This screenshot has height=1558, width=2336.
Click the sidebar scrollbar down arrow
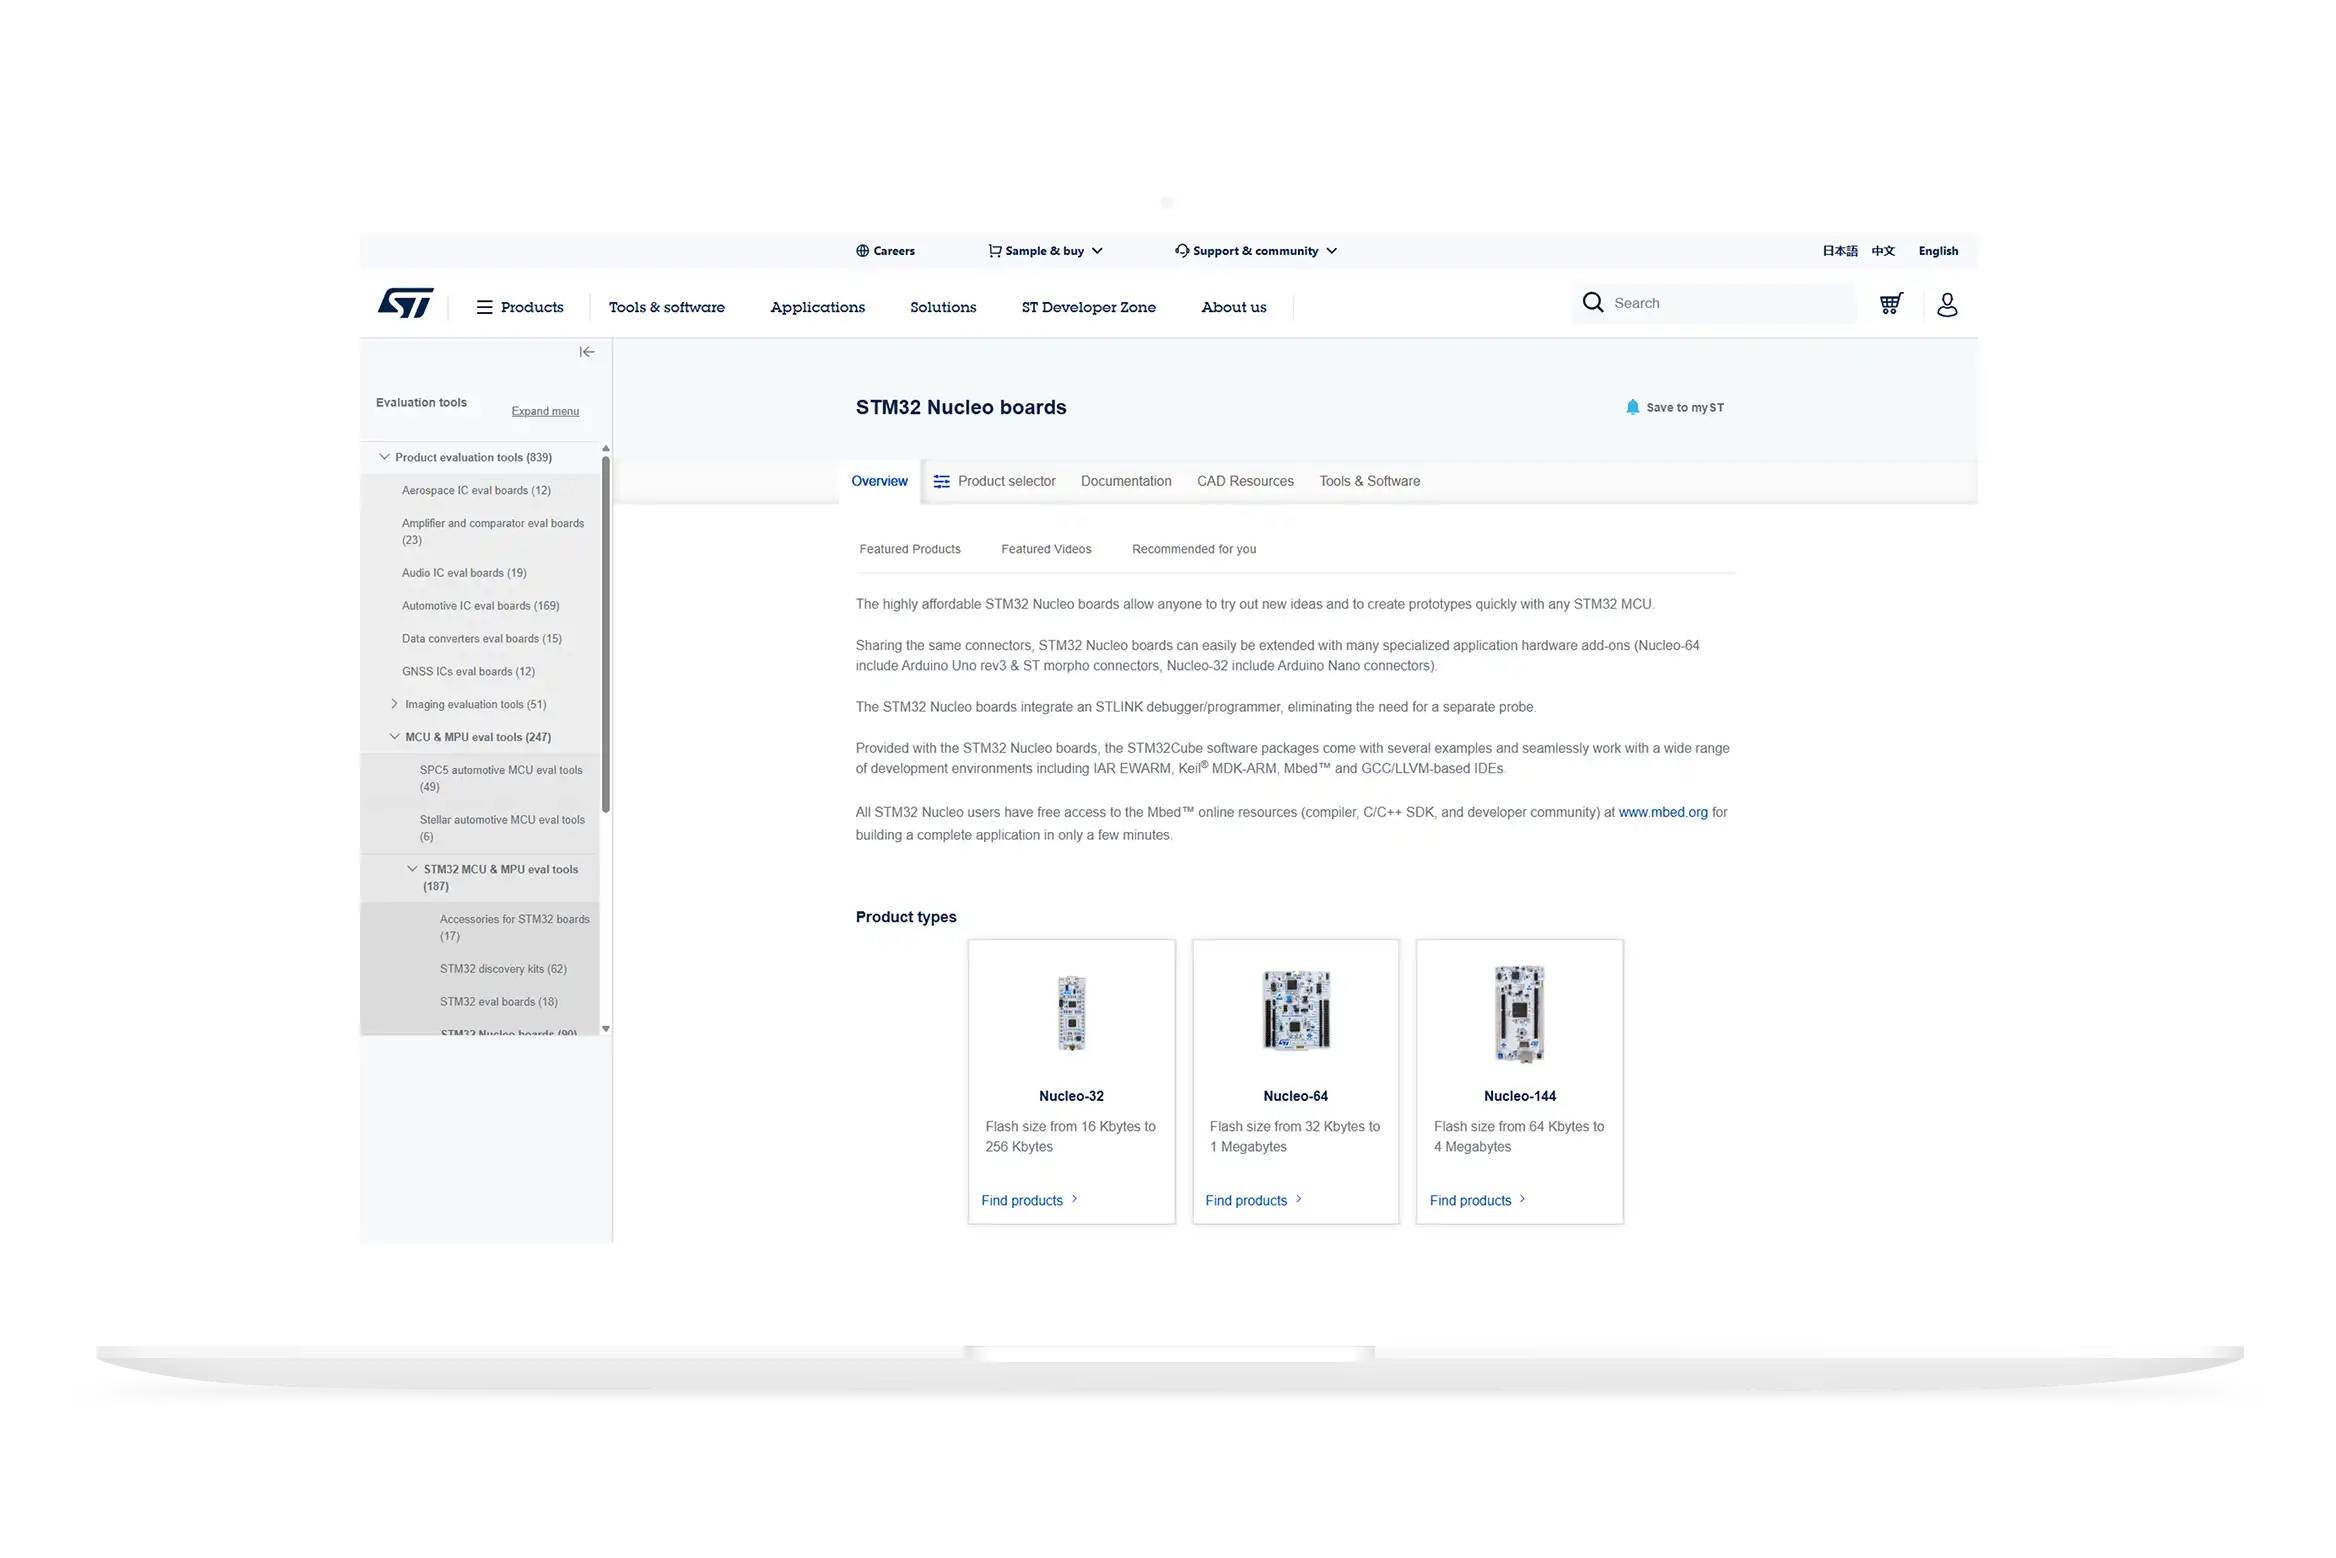[x=605, y=1029]
